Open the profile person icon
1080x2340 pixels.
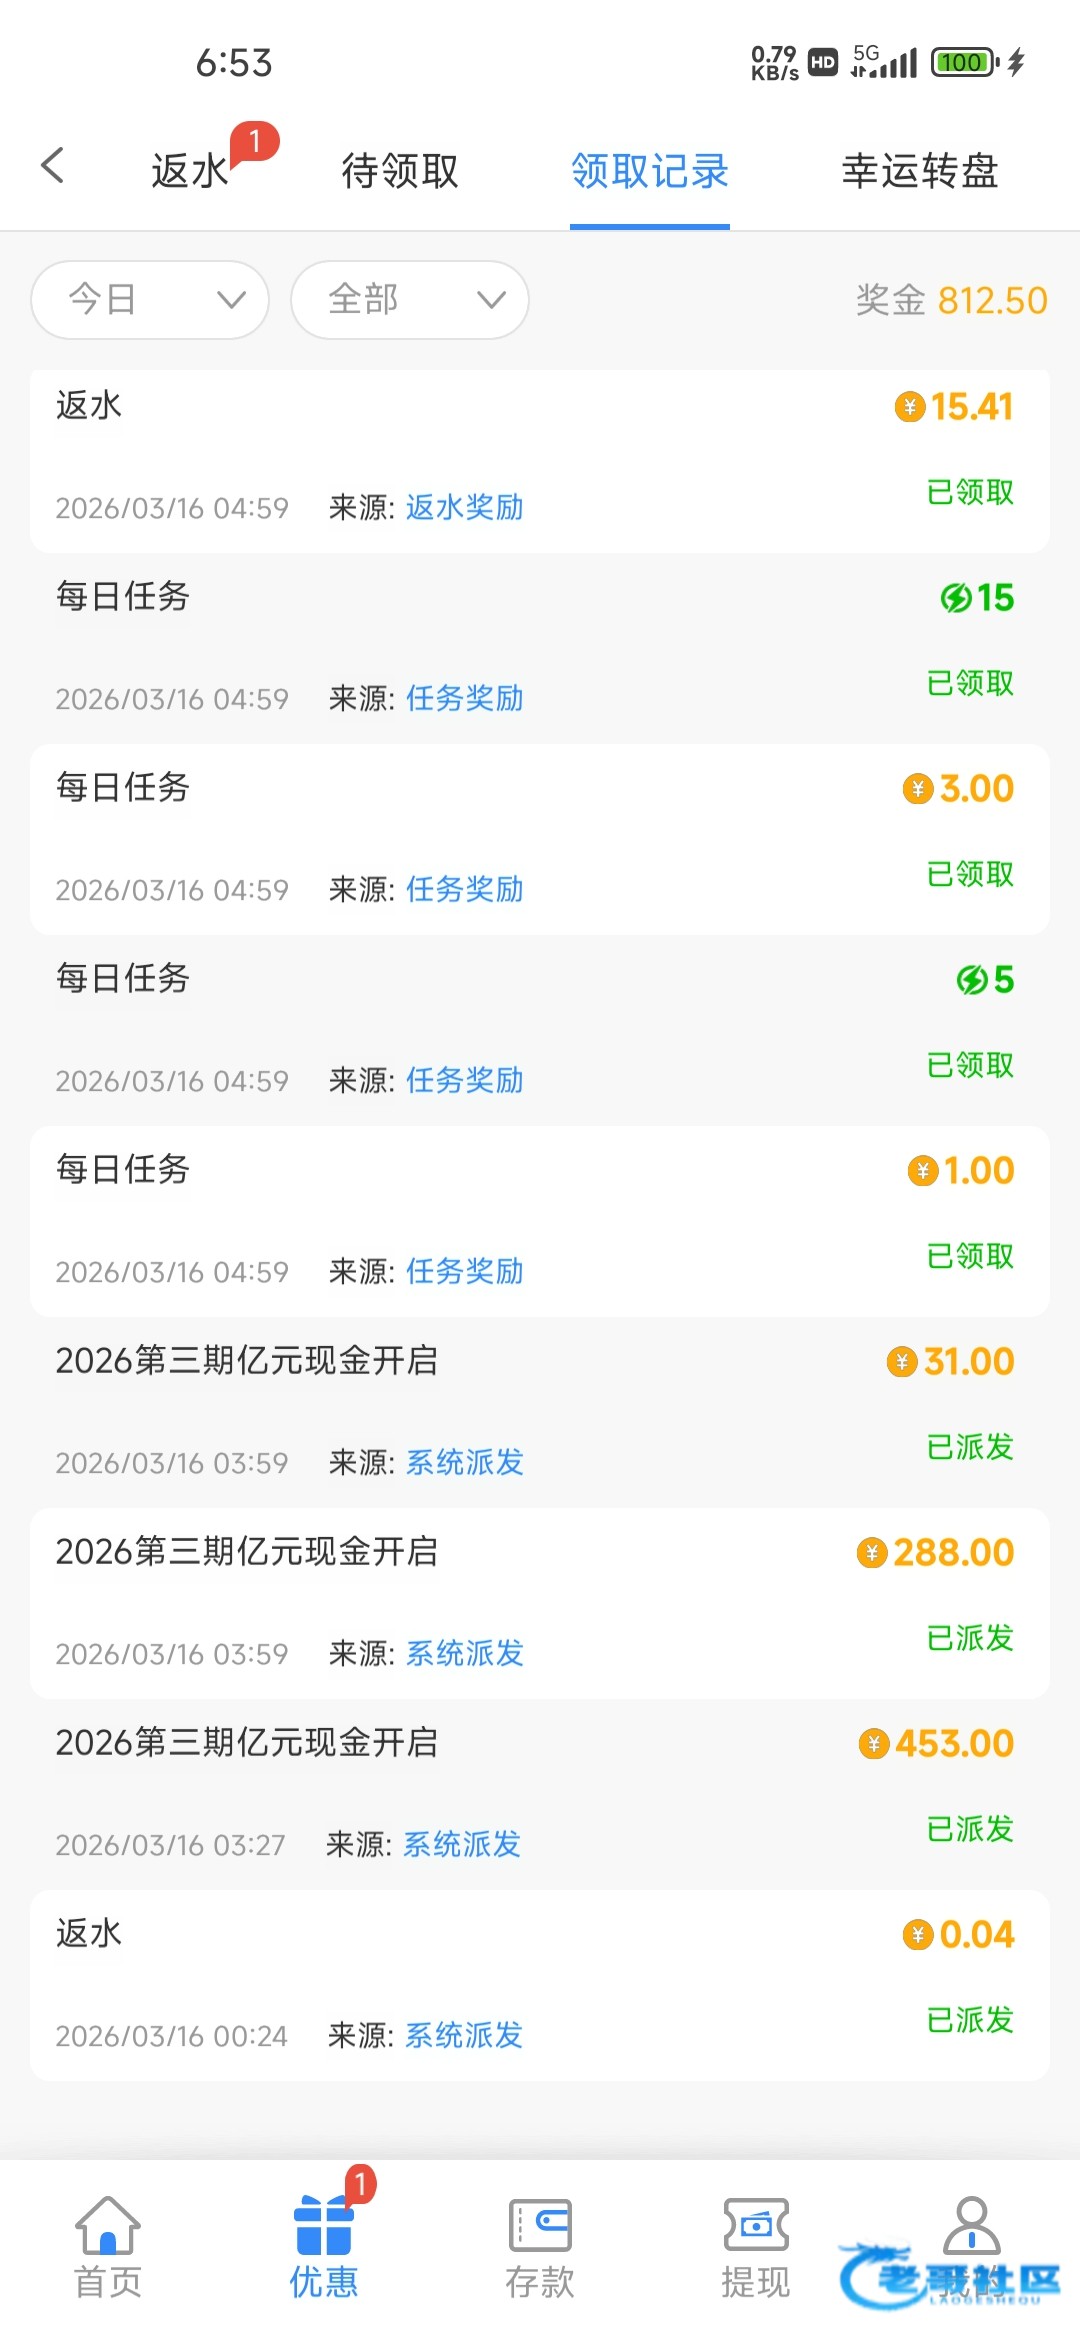pos(971,2224)
